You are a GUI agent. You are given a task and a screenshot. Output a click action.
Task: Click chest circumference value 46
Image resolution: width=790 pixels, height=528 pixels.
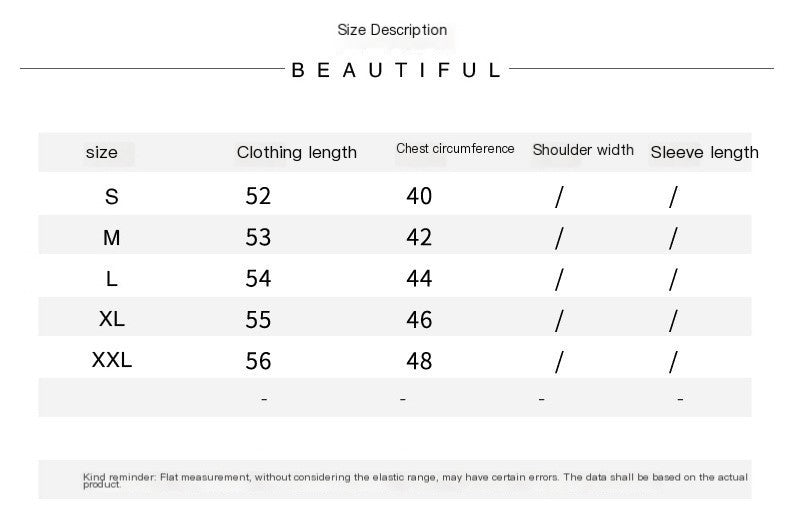pyautogui.click(x=419, y=320)
